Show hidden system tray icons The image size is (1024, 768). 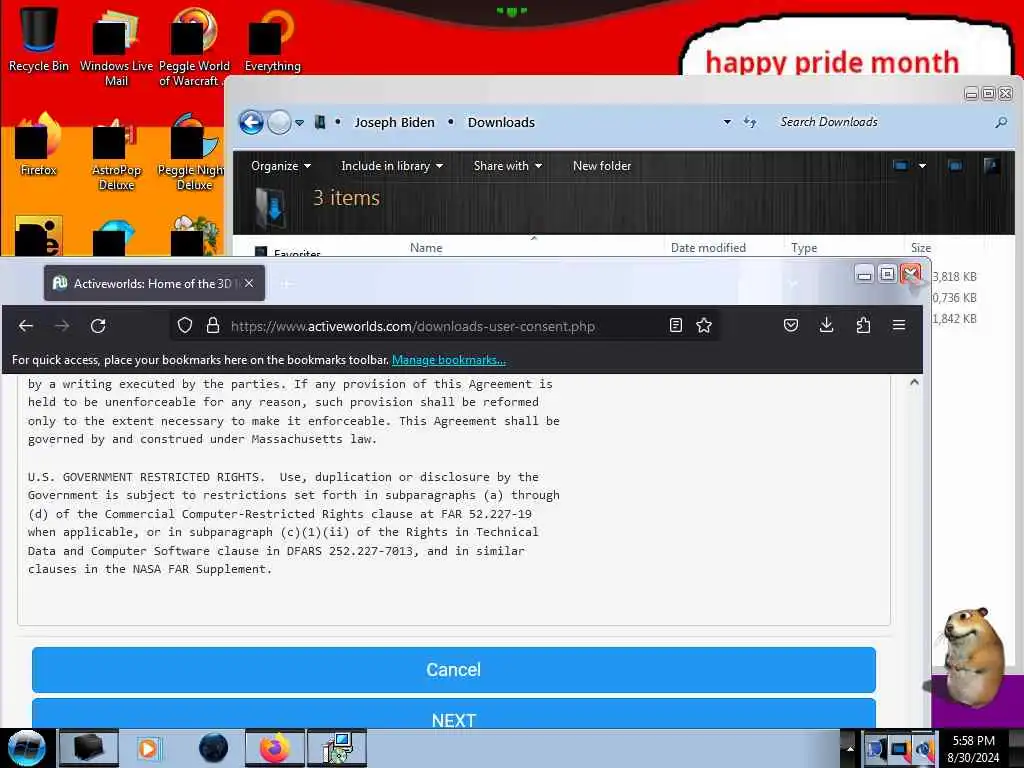point(850,748)
